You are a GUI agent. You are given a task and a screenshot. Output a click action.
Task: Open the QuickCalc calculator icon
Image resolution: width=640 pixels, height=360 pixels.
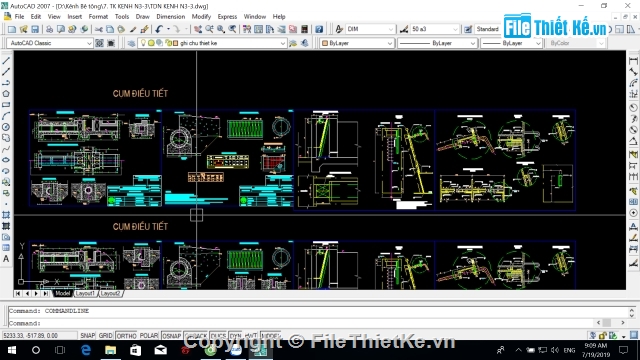pyautogui.click(x=304, y=29)
